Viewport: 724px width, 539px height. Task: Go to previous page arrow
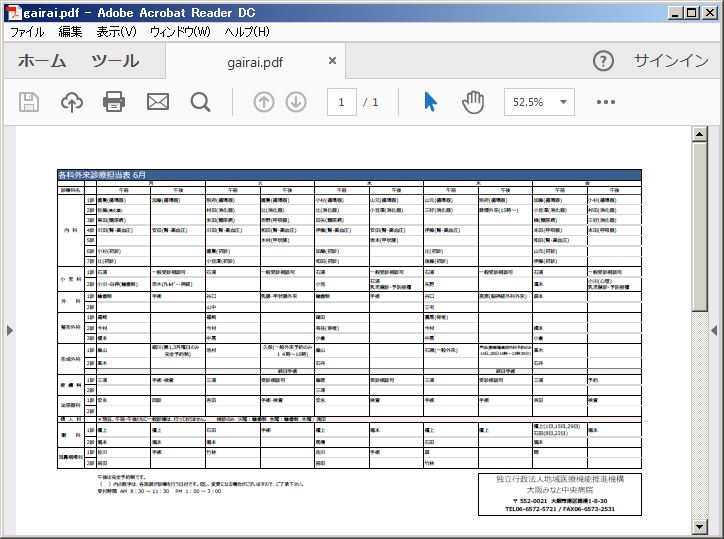click(x=264, y=102)
